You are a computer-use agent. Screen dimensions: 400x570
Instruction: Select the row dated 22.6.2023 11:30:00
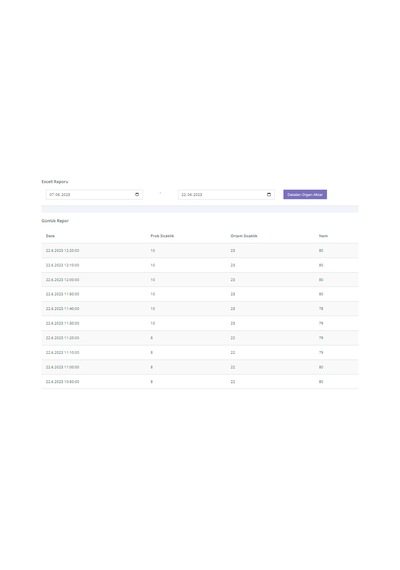click(x=200, y=323)
